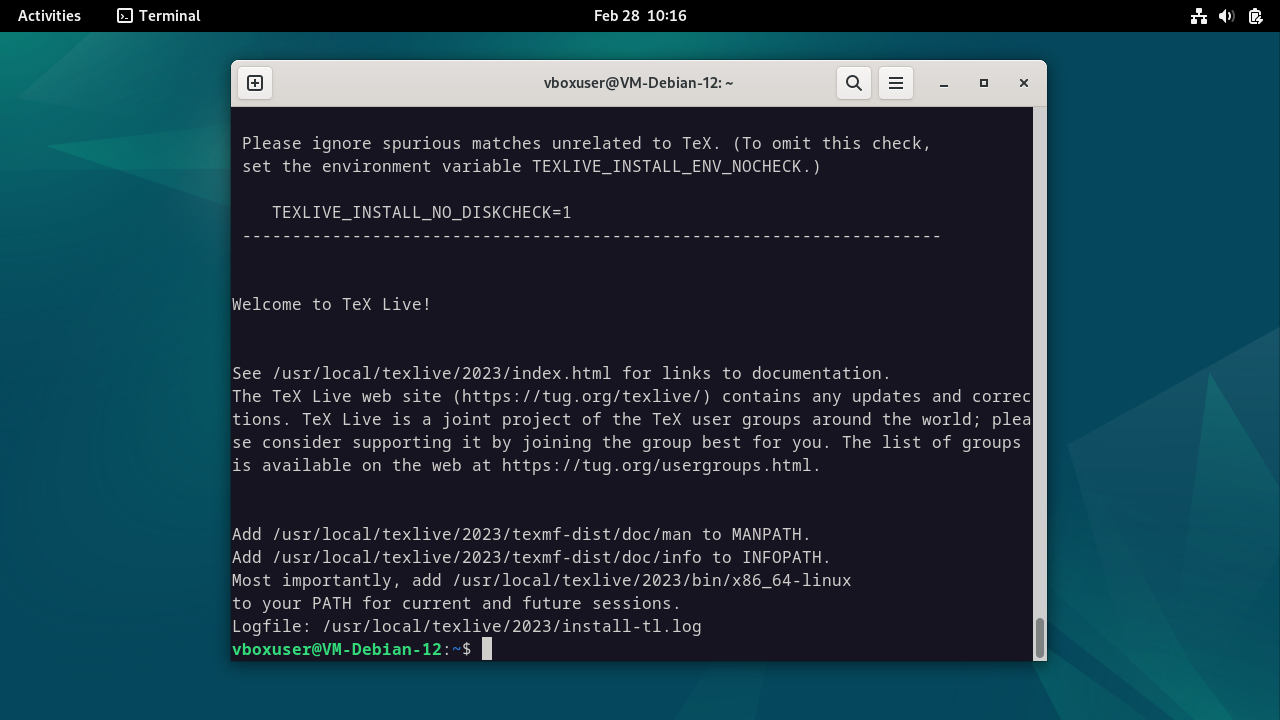Click 'to your PATH for current' line
Image resolution: width=1280 pixels, height=720 pixels.
coord(457,603)
